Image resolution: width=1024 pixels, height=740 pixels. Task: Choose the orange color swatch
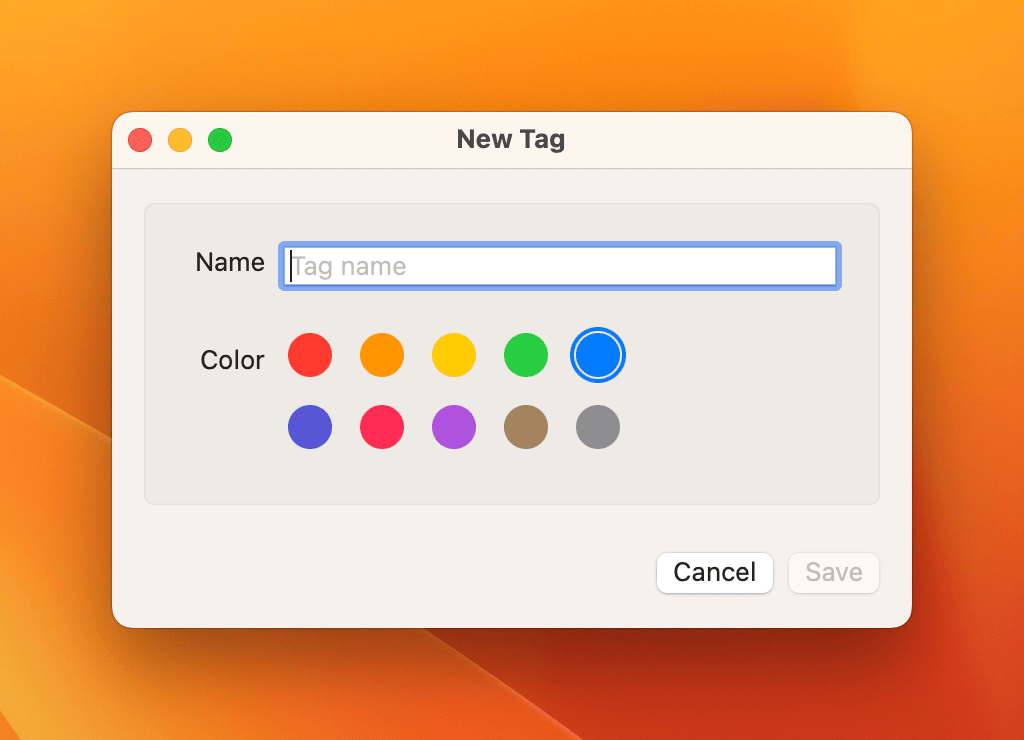tap(382, 355)
